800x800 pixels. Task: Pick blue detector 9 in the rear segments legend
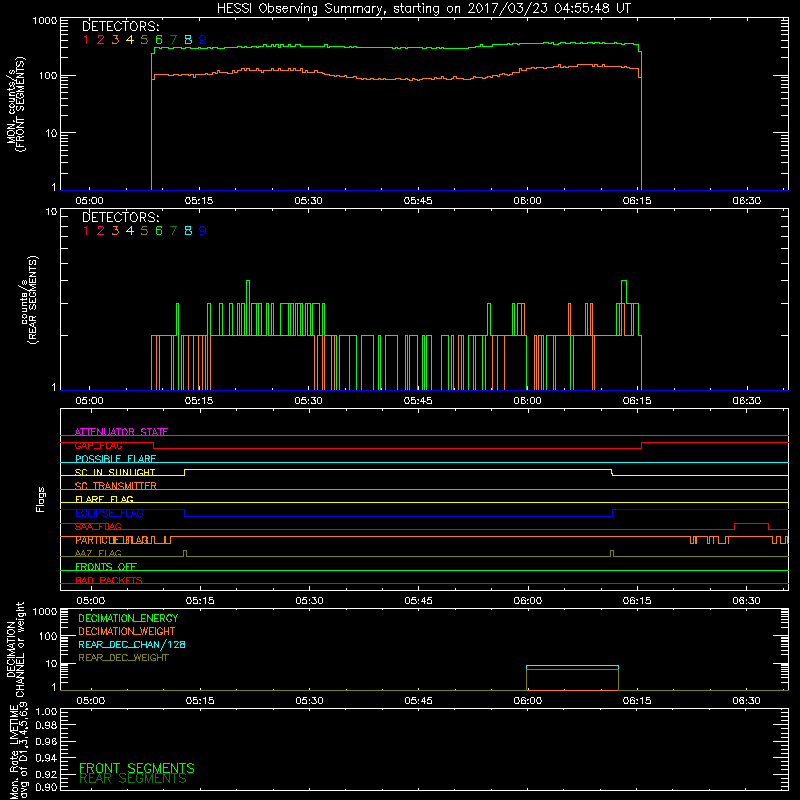(x=203, y=231)
